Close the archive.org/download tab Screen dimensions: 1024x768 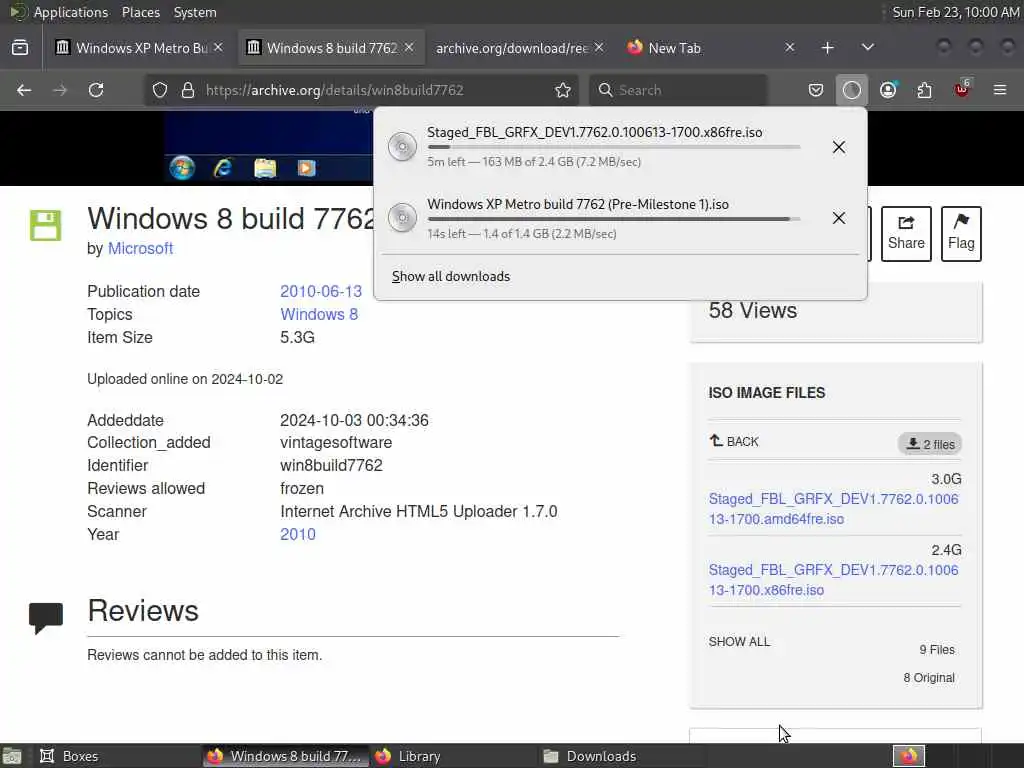pos(599,48)
